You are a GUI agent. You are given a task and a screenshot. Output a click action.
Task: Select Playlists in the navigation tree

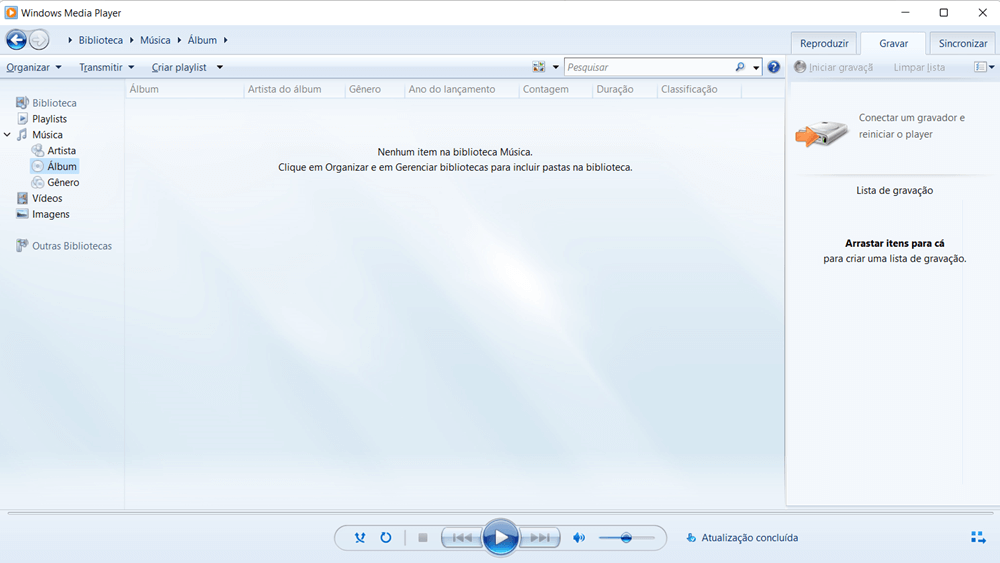[49, 119]
